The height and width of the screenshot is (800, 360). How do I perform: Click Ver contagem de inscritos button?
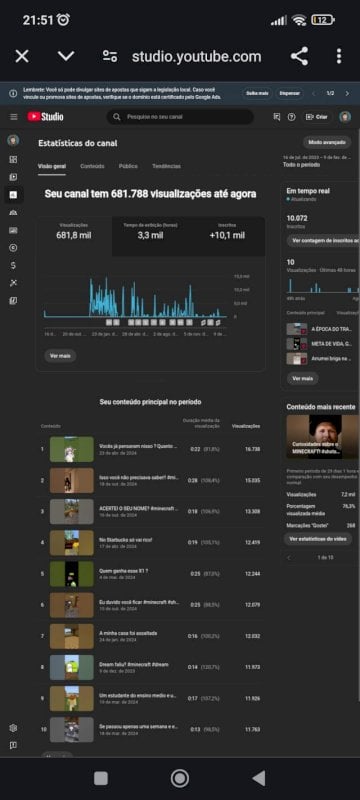click(323, 240)
